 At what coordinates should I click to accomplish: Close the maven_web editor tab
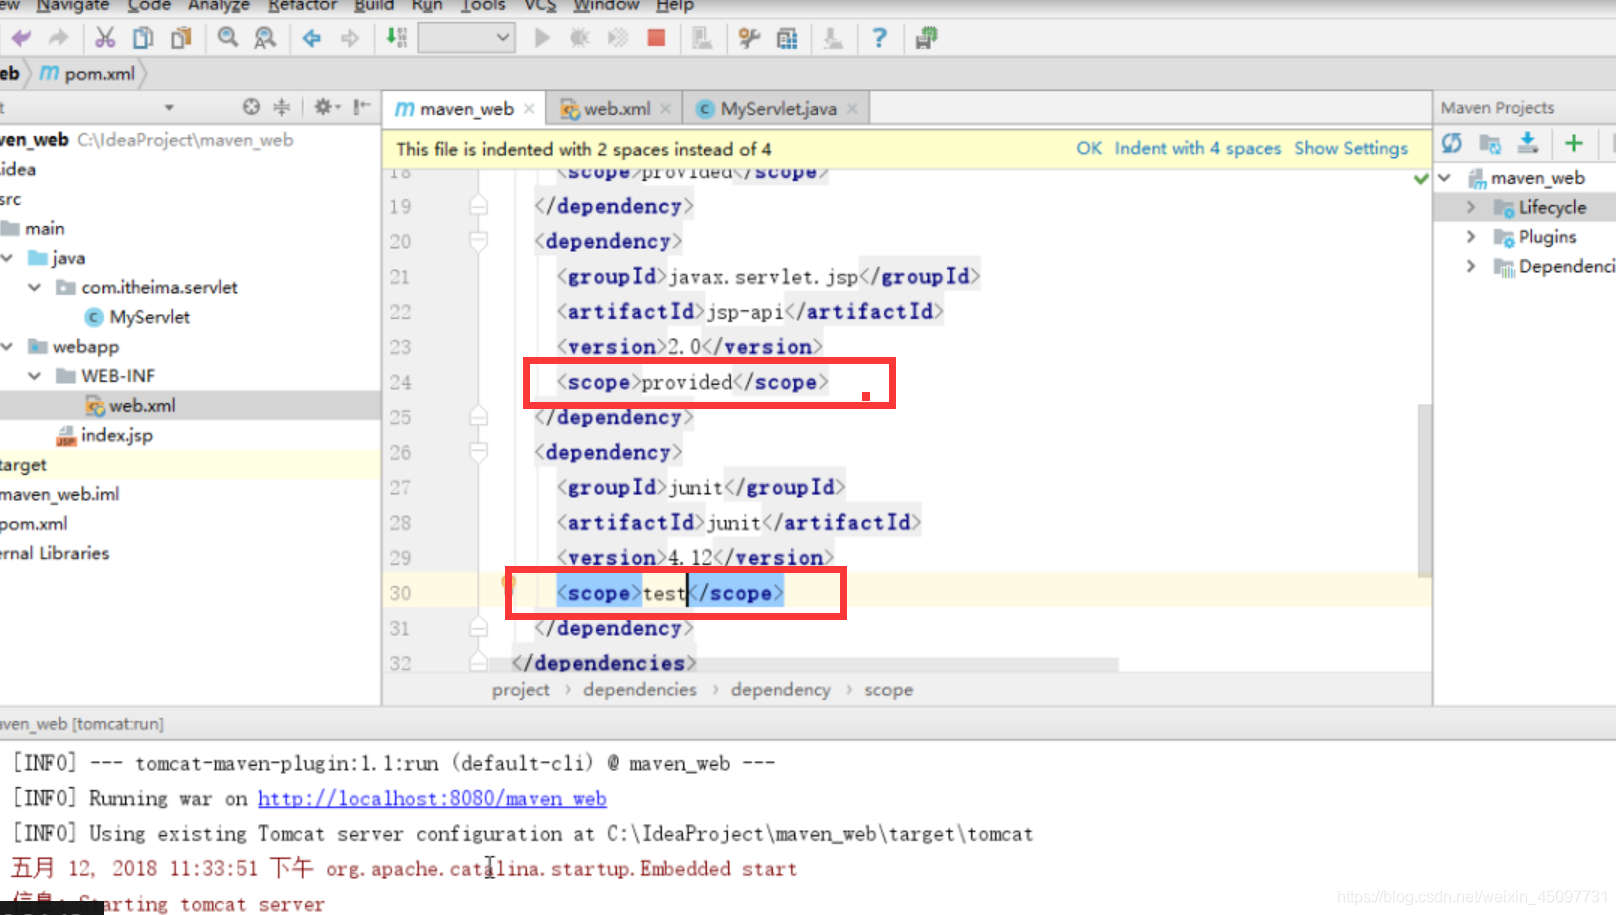pos(529,109)
